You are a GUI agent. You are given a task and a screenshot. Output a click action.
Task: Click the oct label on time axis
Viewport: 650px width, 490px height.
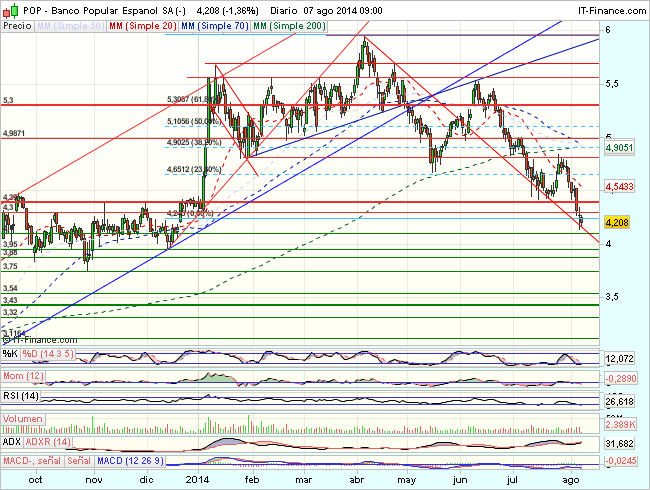tap(36, 480)
